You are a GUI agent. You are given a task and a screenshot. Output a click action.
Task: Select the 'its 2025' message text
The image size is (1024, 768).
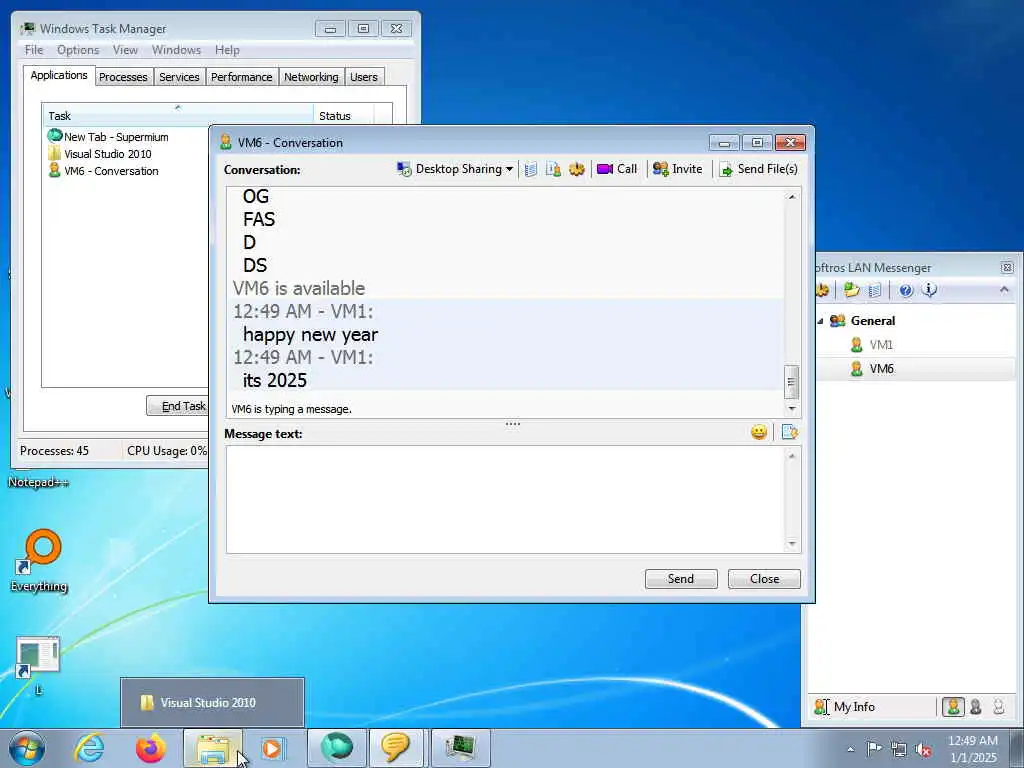pyautogui.click(x=275, y=380)
